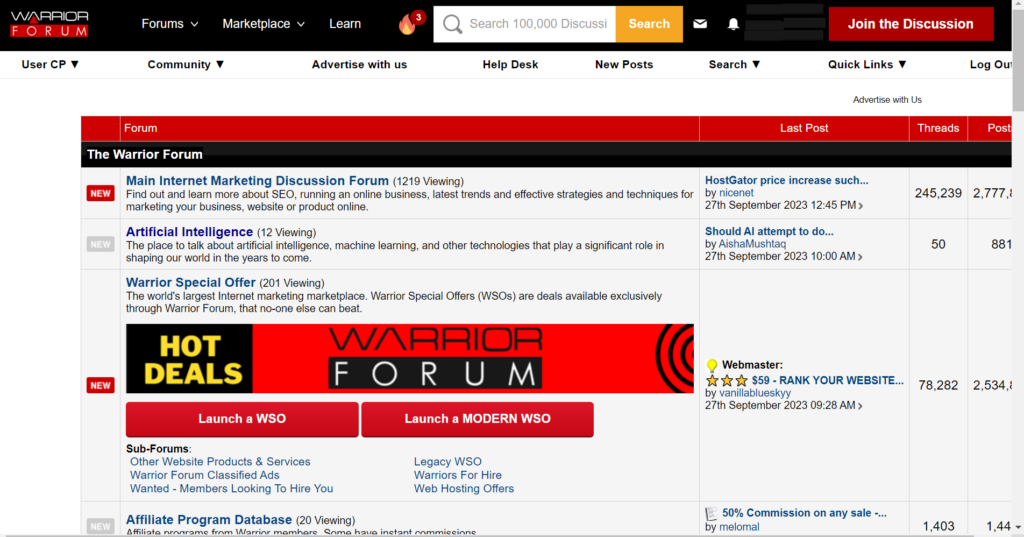Image resolution: width=1024 pixels, height=537 pixels.
Task: Open Should AI attempt to do thread link
Action: tap(769, 231)
